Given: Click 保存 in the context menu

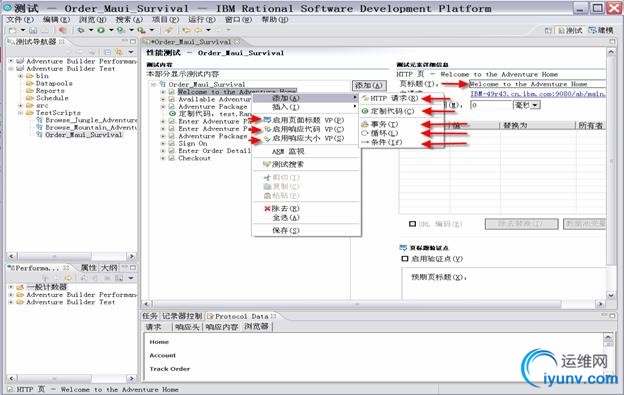Looking at the screenshot, I should (285, 231).
